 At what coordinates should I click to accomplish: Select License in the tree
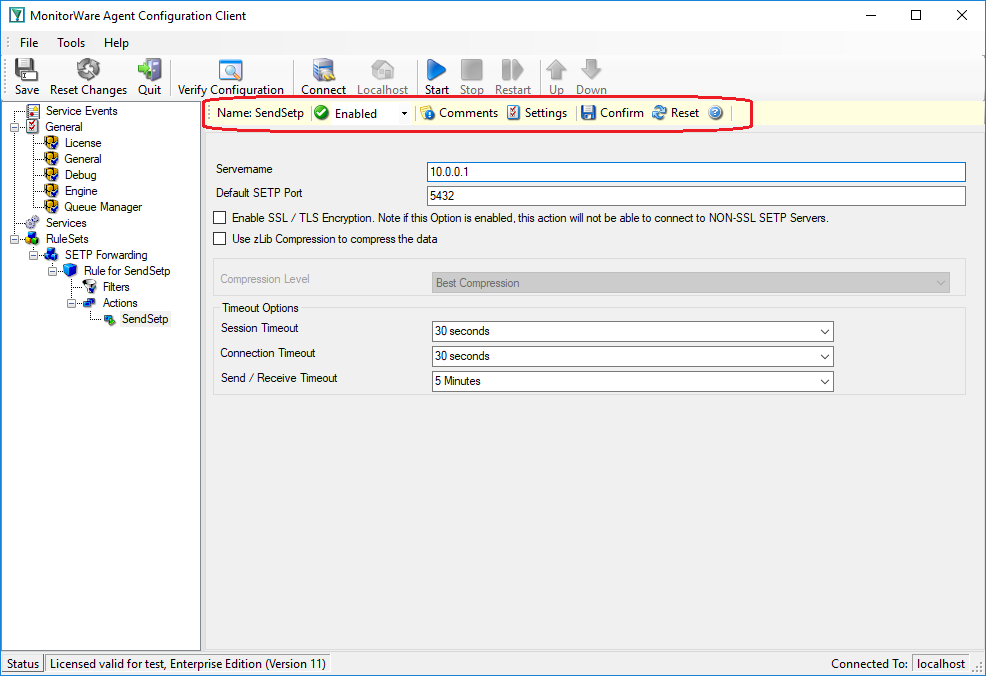tap(82, 143)
